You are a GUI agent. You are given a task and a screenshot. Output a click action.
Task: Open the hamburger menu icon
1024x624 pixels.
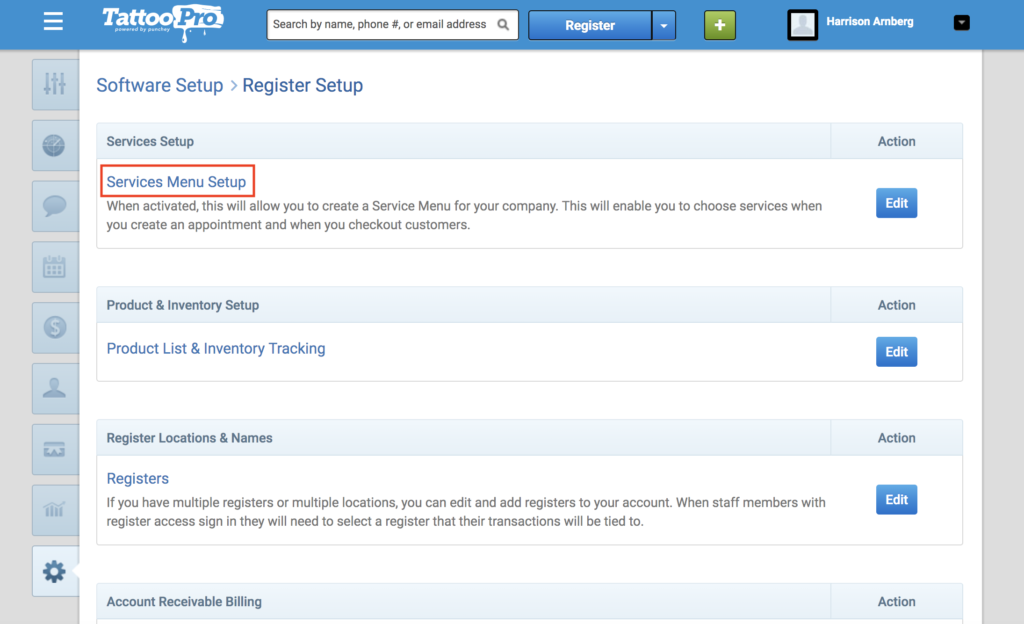(x=54, y=22)
